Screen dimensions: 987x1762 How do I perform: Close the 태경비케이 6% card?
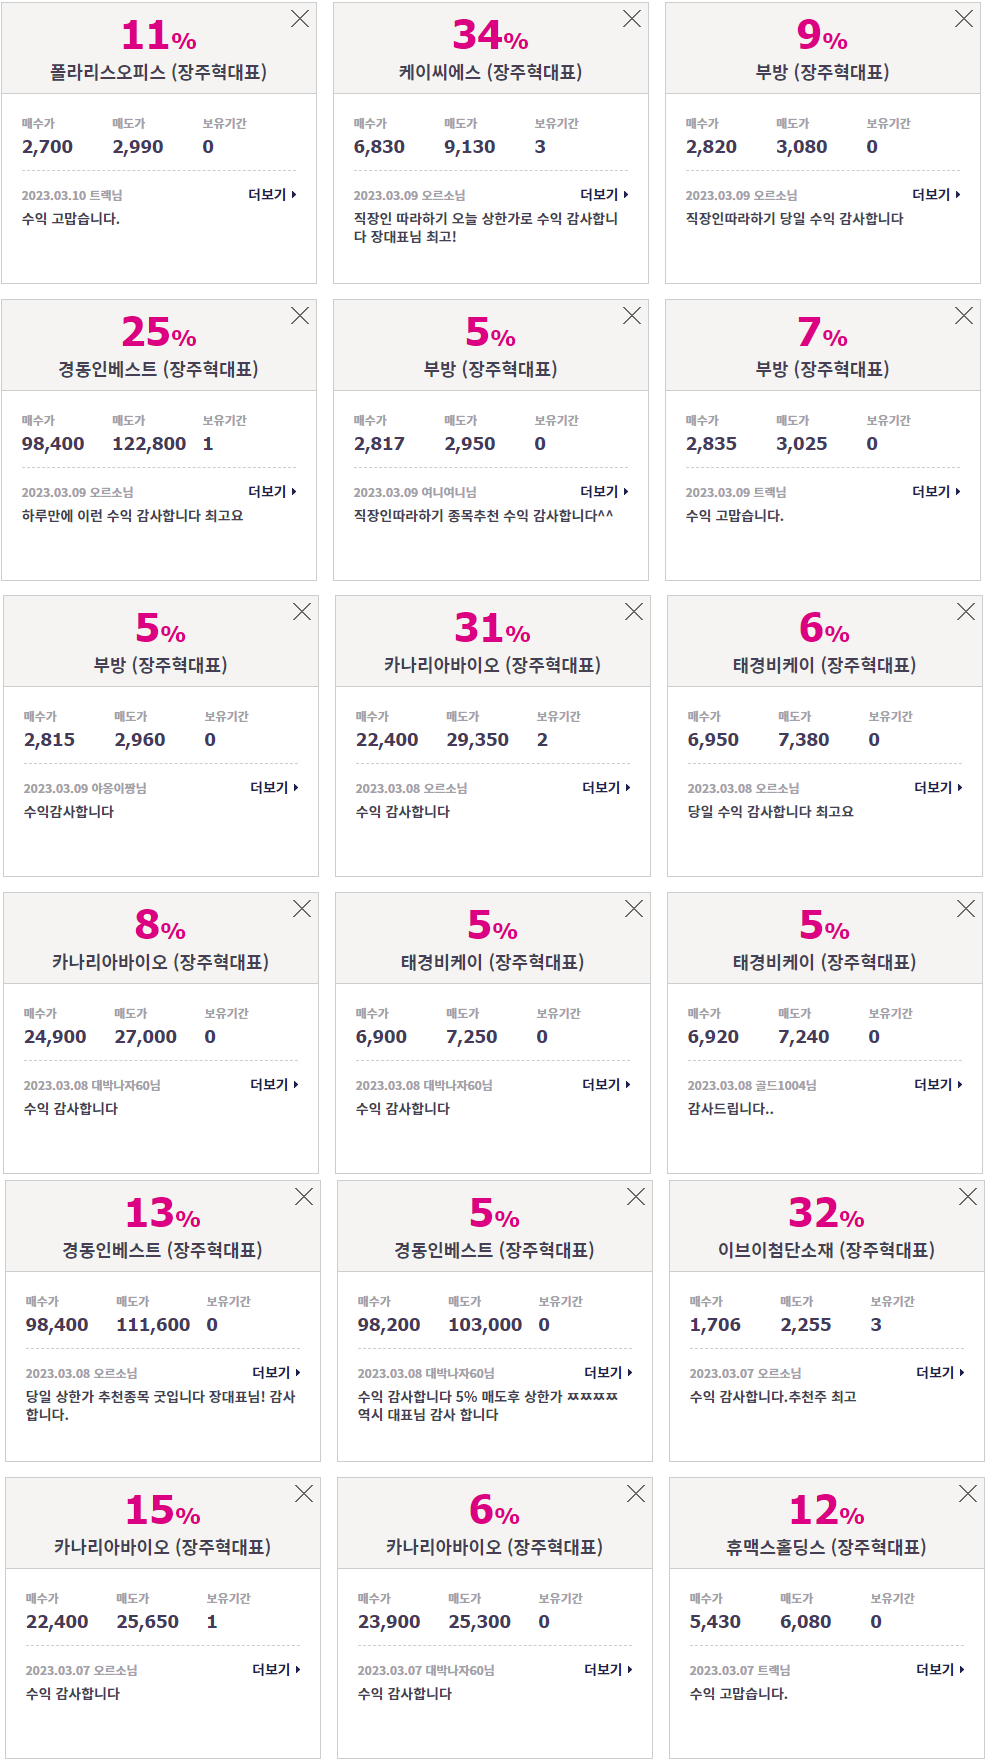(966, 612)
